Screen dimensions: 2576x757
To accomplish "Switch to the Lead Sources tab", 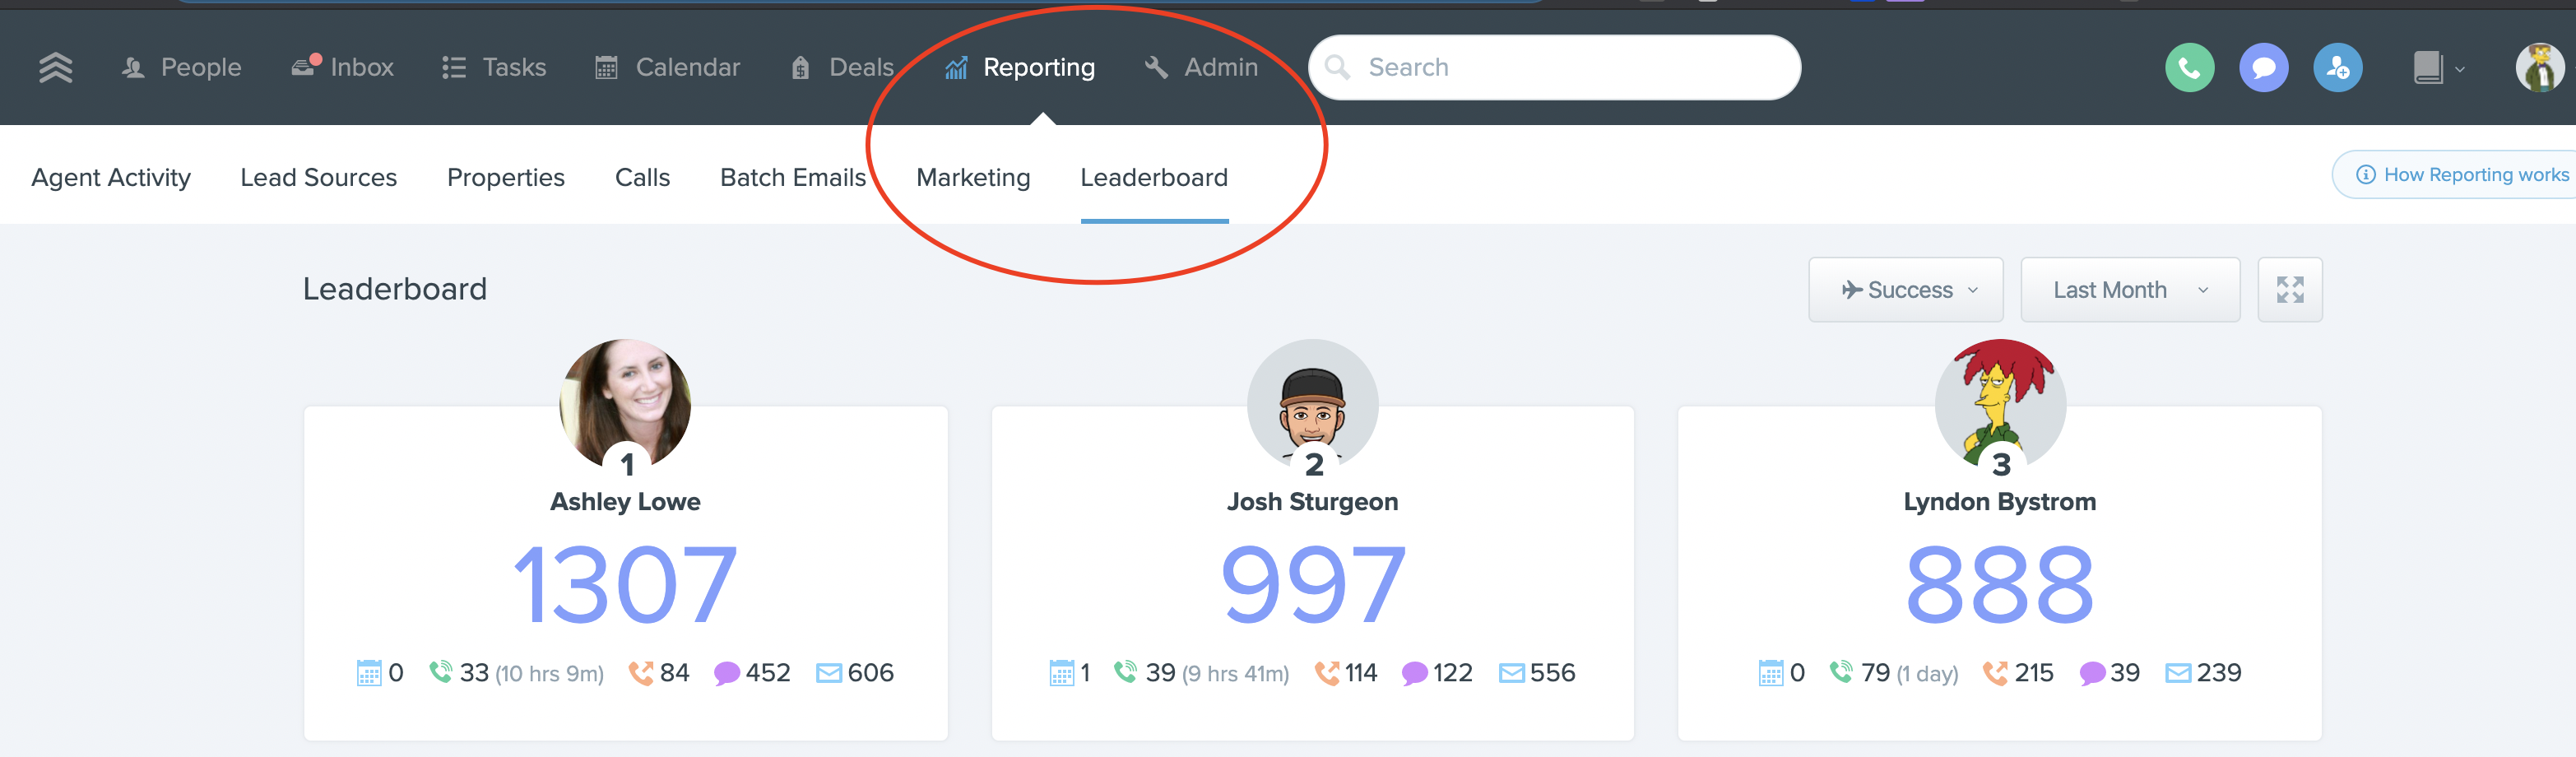I will tap(319, 177).
